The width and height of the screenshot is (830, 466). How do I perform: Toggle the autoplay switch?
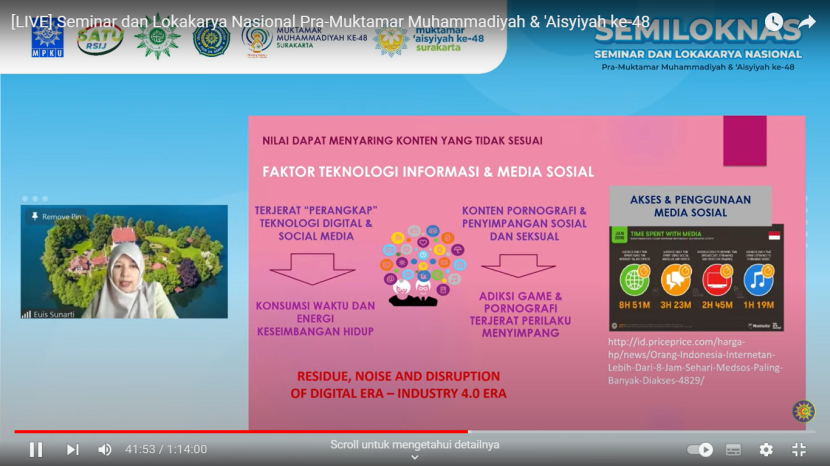click(x=702, y=450)
